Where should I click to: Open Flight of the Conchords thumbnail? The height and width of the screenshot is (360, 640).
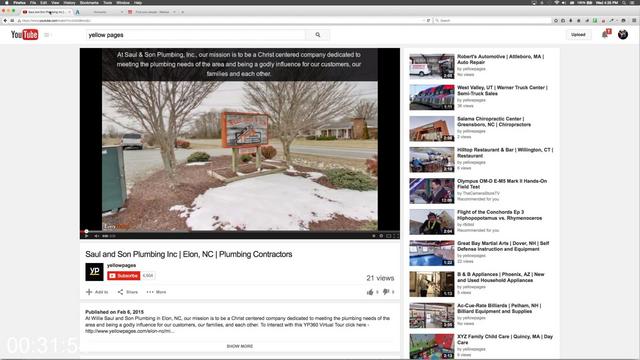(x=431, y=222)
